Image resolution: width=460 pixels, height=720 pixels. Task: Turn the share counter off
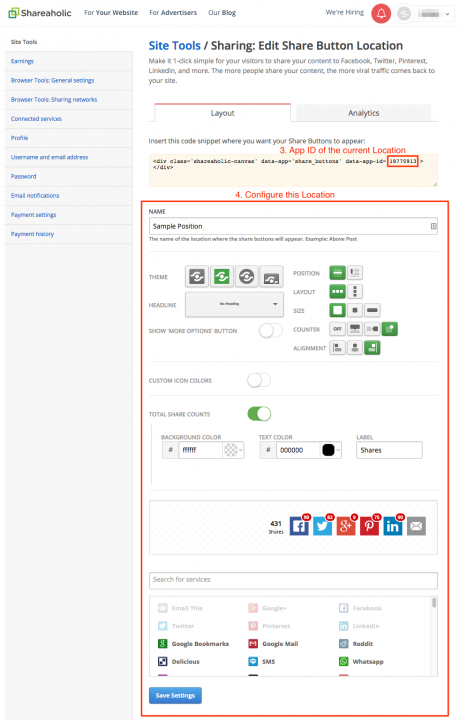[337, 329]
